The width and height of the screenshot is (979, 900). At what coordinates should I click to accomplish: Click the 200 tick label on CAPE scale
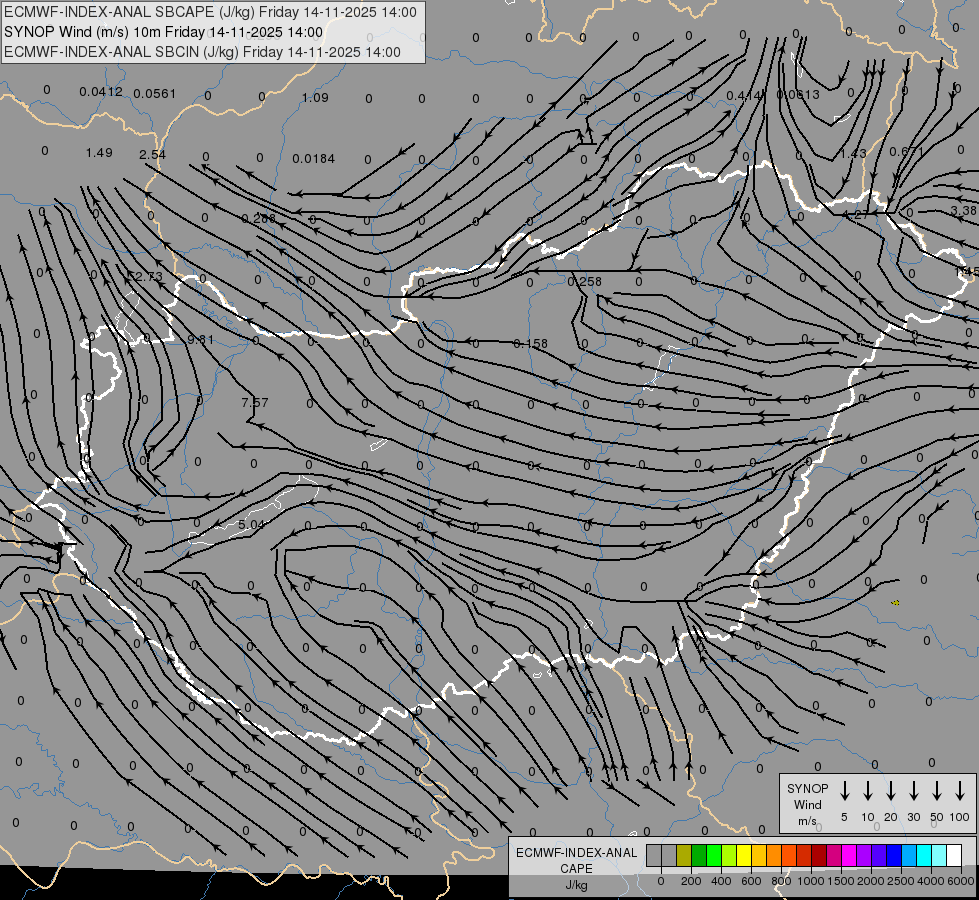[691, 881]
